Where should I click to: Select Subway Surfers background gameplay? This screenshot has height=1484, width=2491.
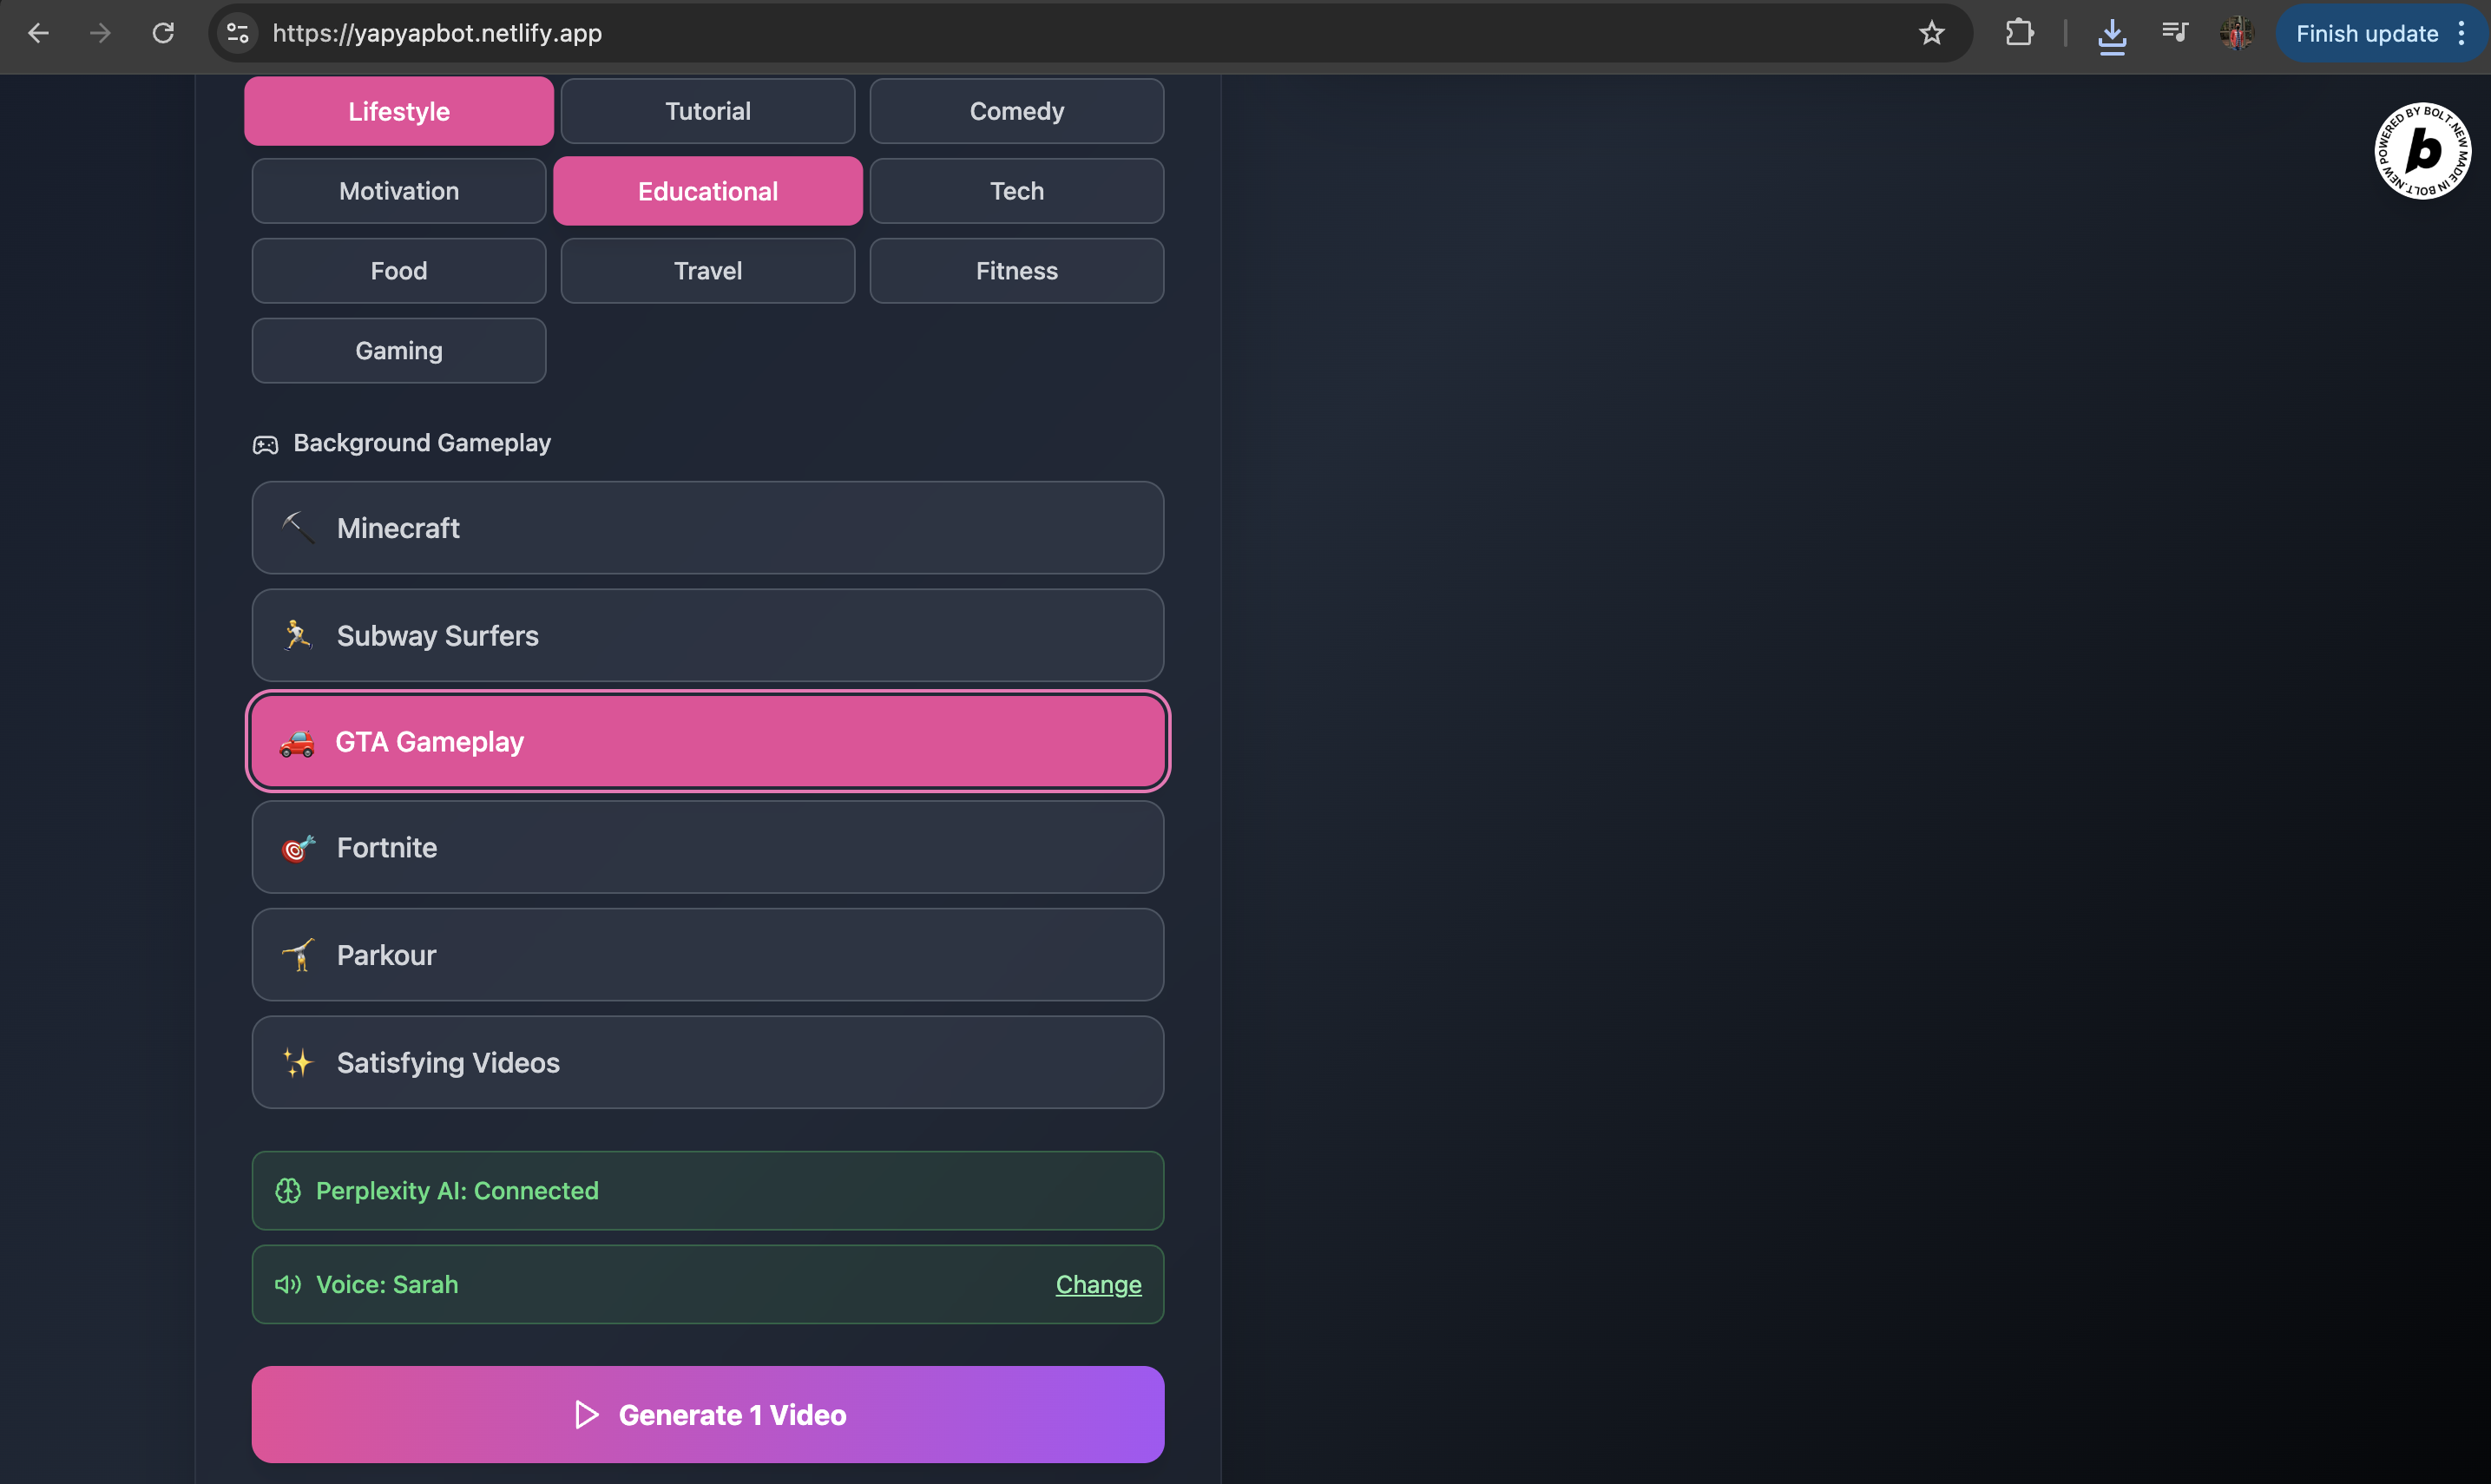[x=707, y=636]
